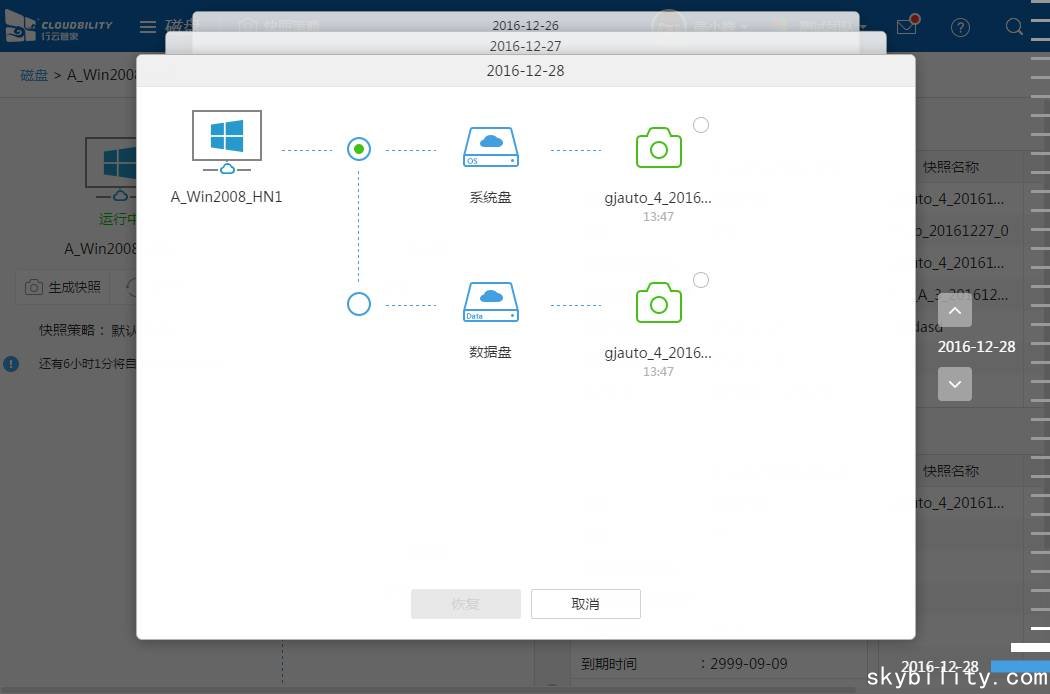This screenshot has width=1050, height=694.
Task: Go to next date with down chevron
Action: (x=955, y=384)
